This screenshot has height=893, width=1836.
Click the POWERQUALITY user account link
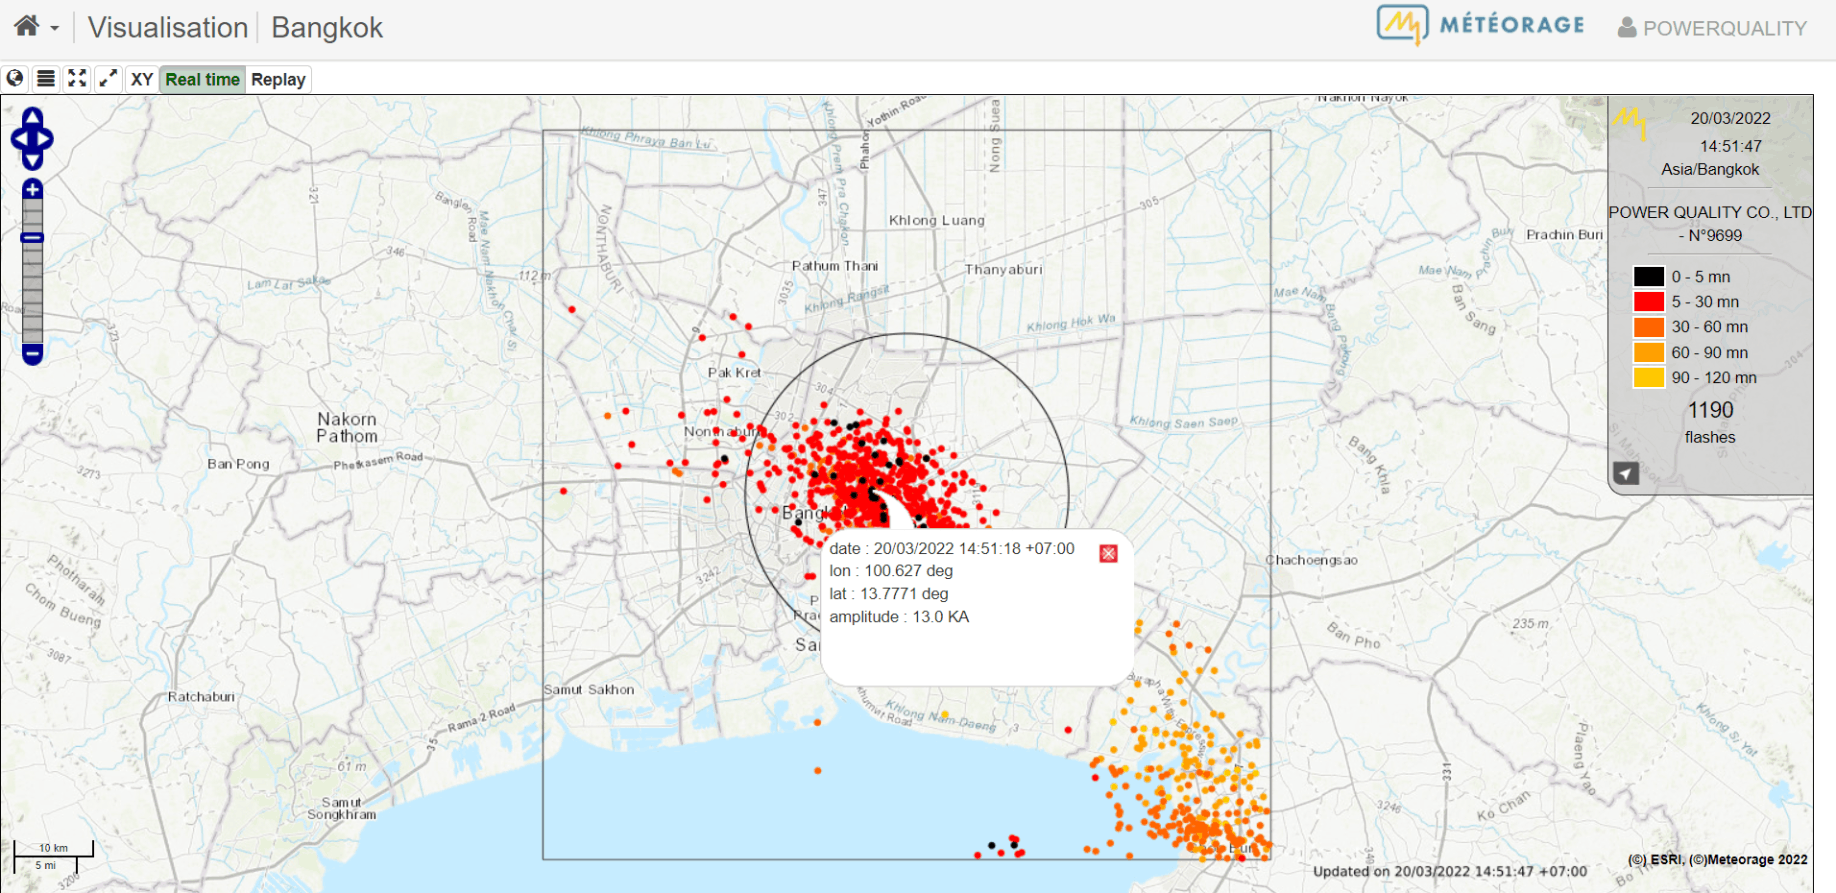[x=1712, y=28]
